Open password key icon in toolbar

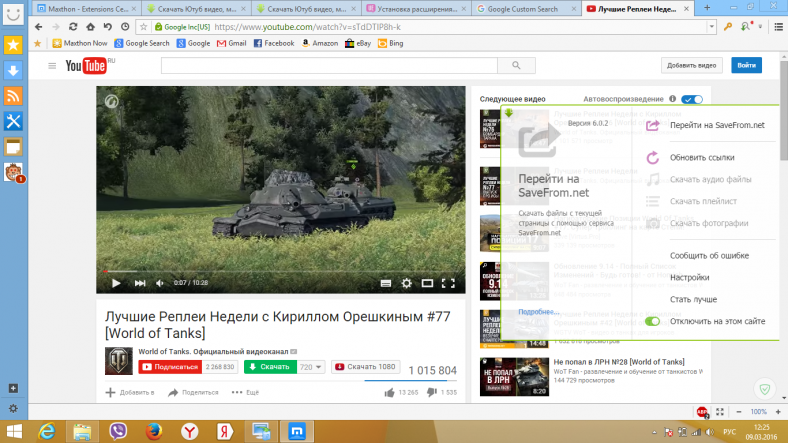[x=728, y=27]
